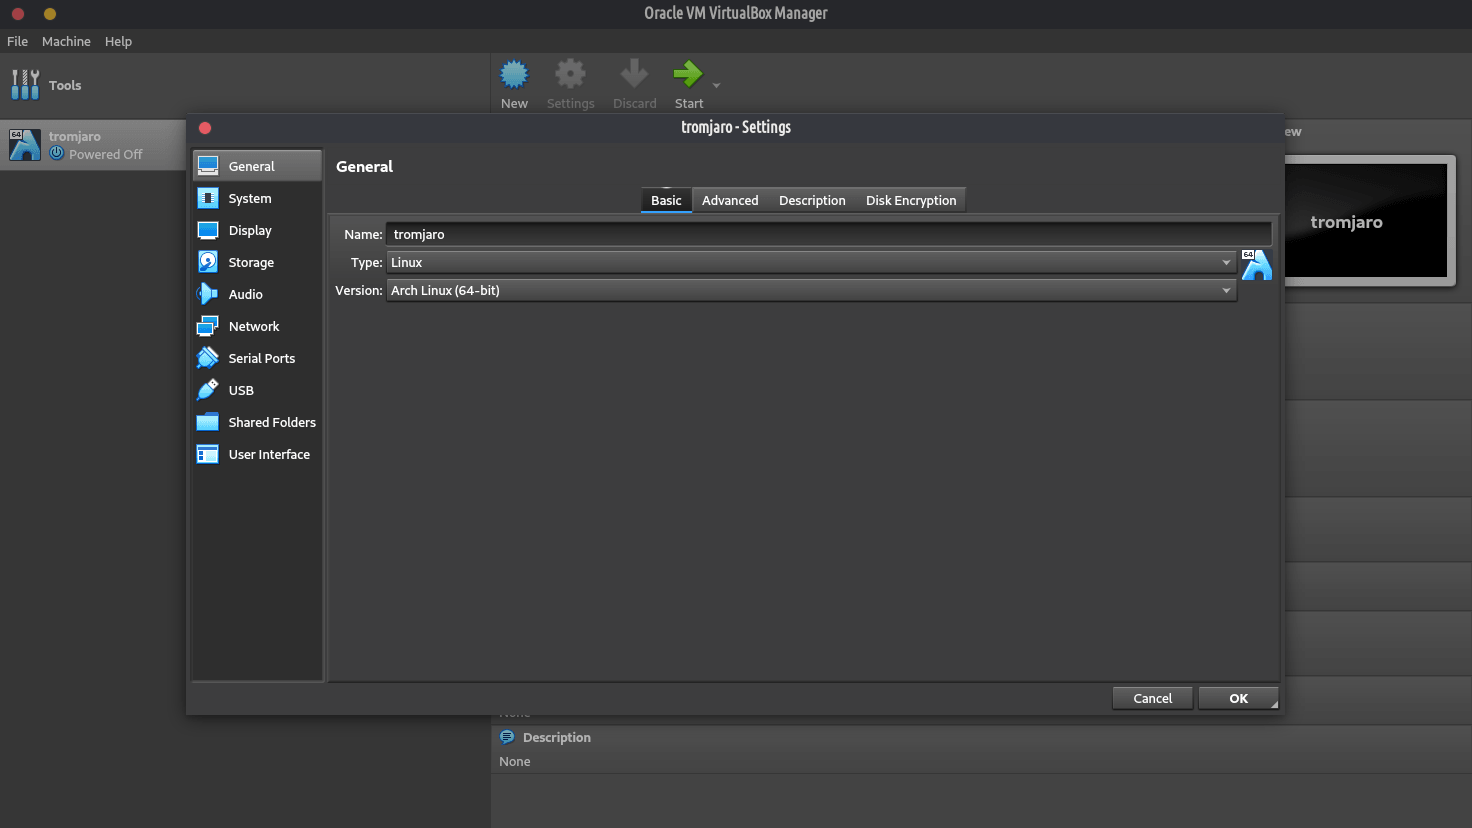The height and width of the screenshot is (828, 1472).
Task: Expand the Version dropdown showing Arch Linux
Action: point(811,290)
